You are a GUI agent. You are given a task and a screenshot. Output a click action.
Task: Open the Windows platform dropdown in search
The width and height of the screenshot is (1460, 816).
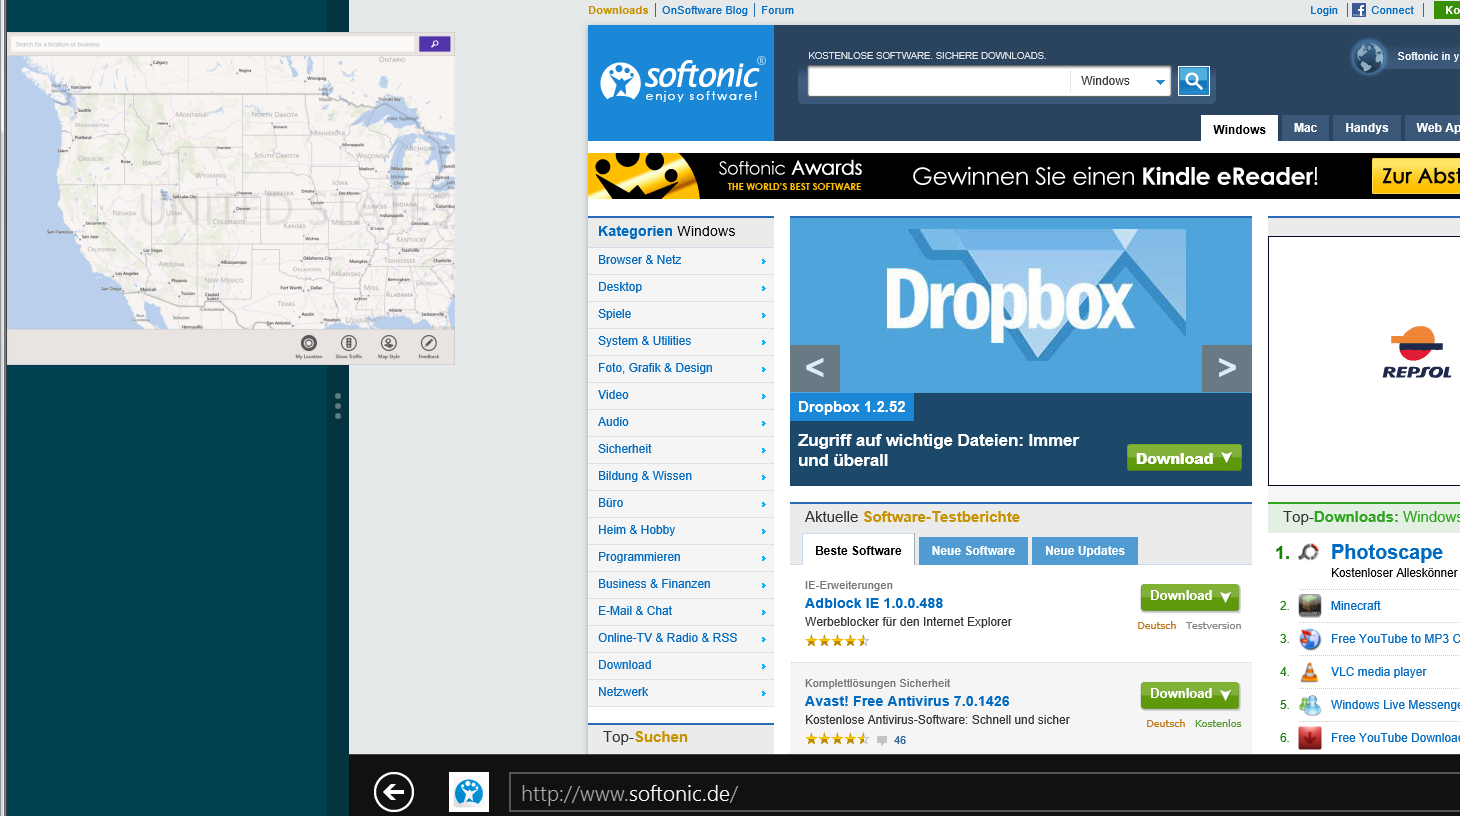click(1119, 81)
